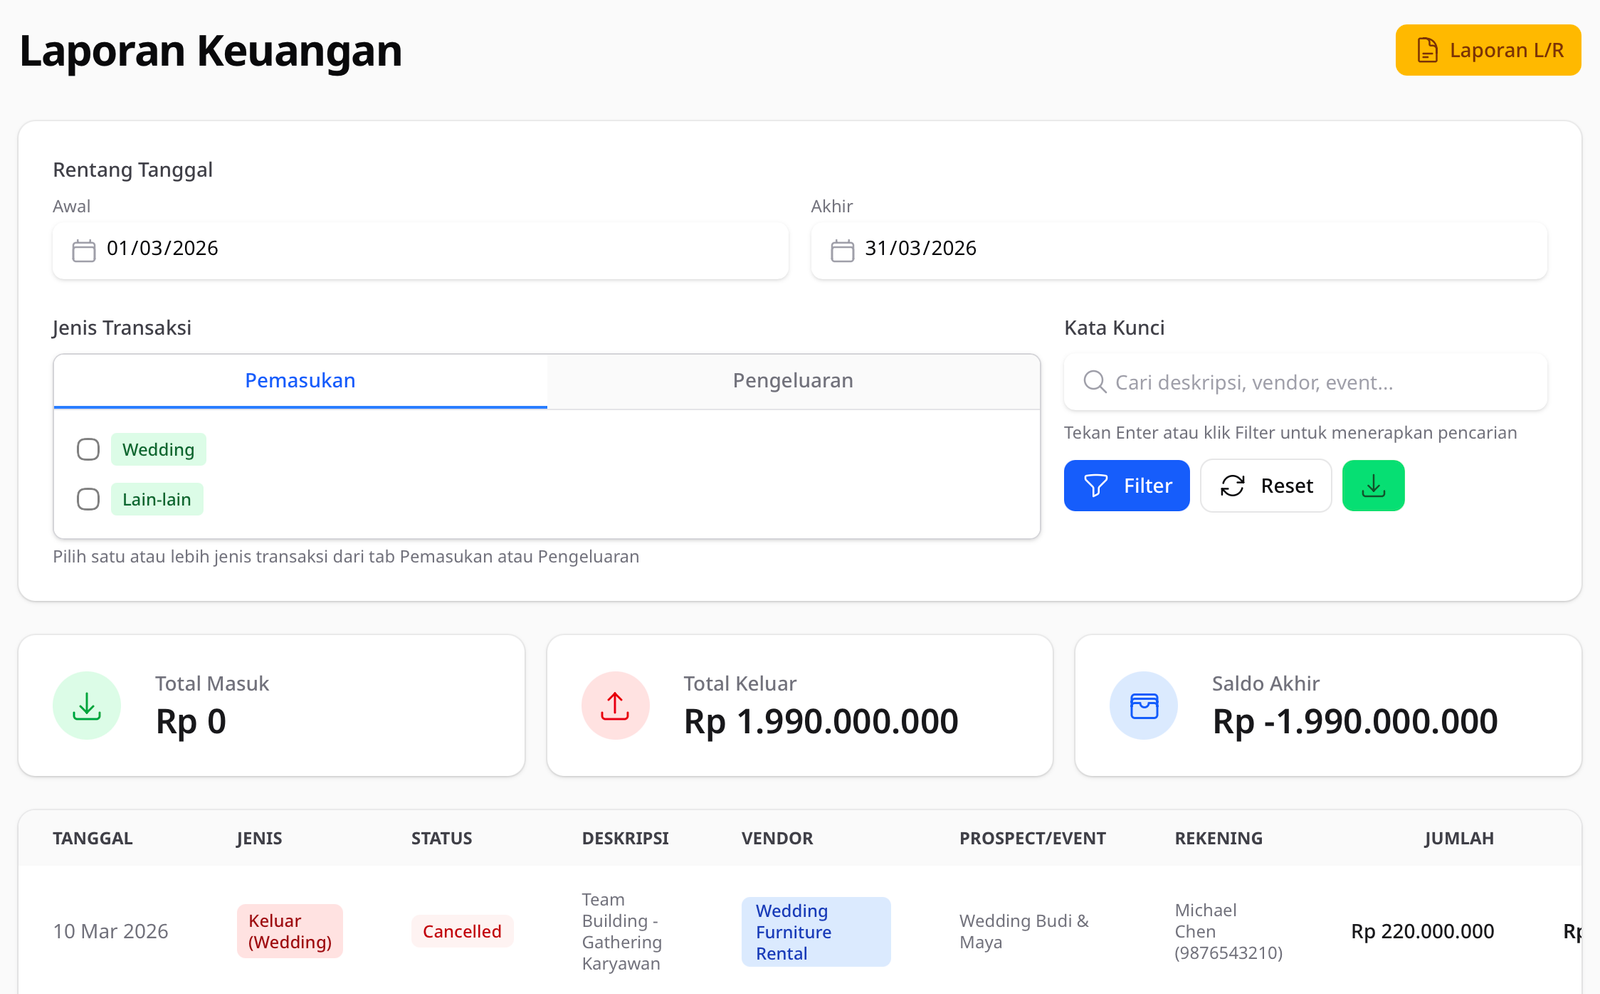Apply filters with the blue Filter button

(1127, 486)
